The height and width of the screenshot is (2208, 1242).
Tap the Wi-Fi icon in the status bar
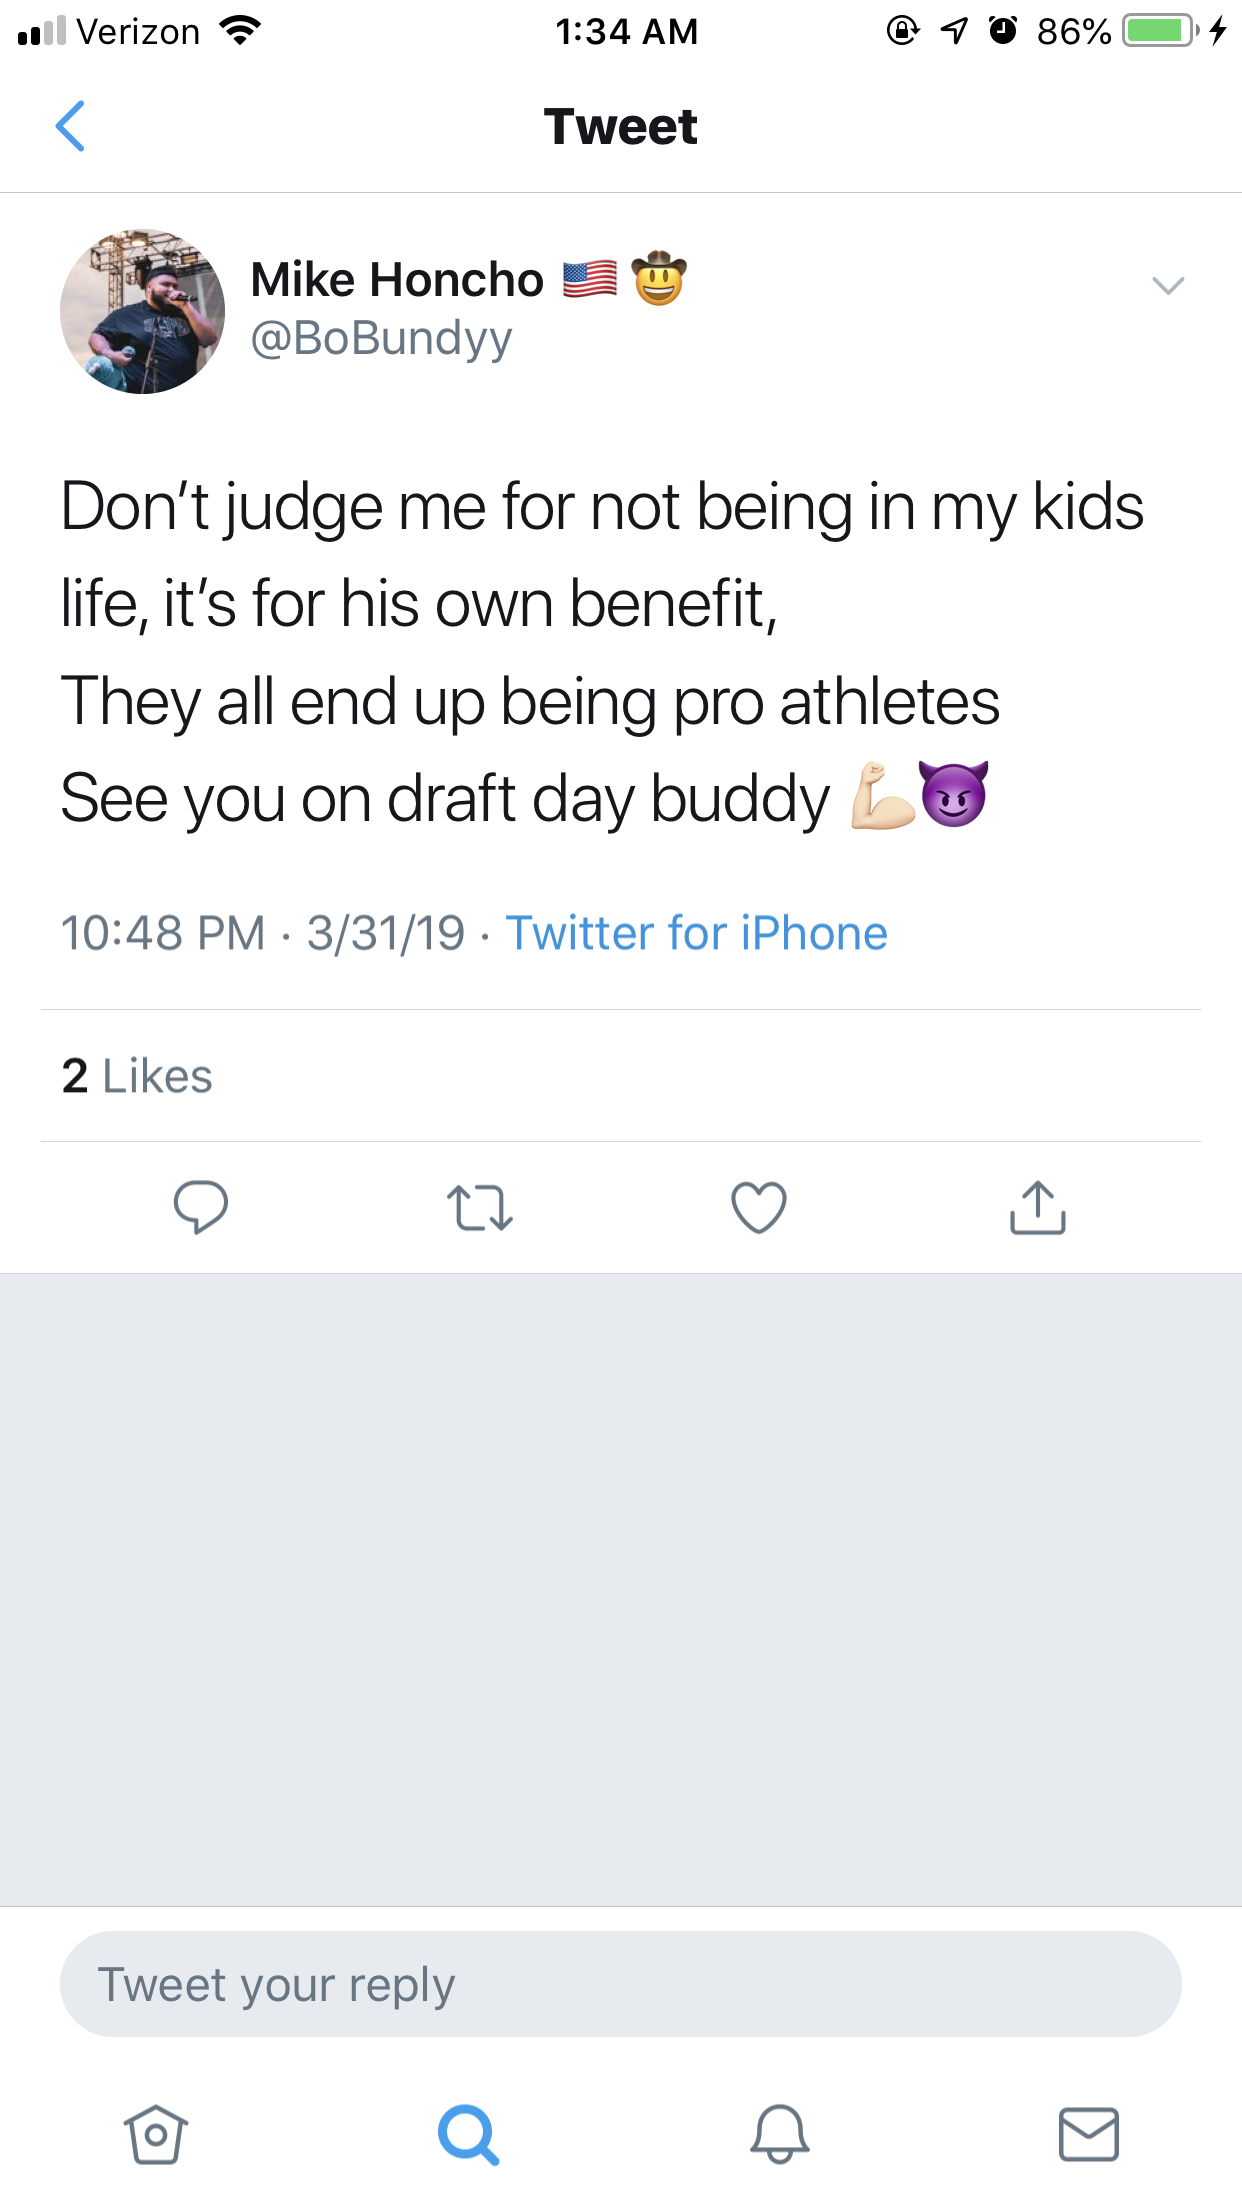(x=239, y=31)
